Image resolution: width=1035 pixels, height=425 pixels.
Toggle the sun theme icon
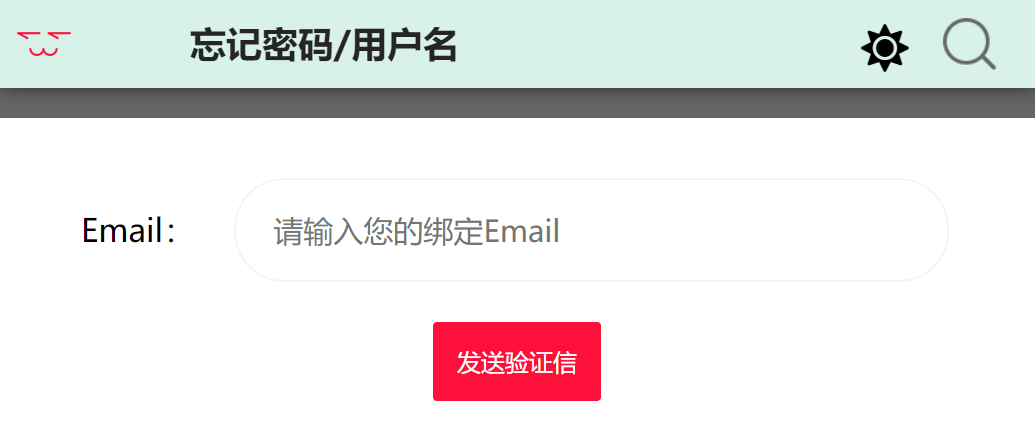pos(885,48)
